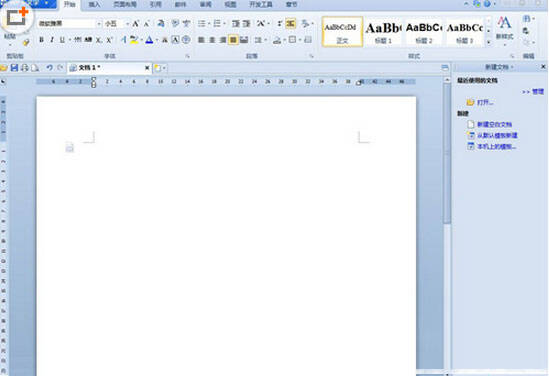Apply the highlighter text highlight color
Image resolution: width=549 pixels, height=376 pixels.
[x=134, y=40]
